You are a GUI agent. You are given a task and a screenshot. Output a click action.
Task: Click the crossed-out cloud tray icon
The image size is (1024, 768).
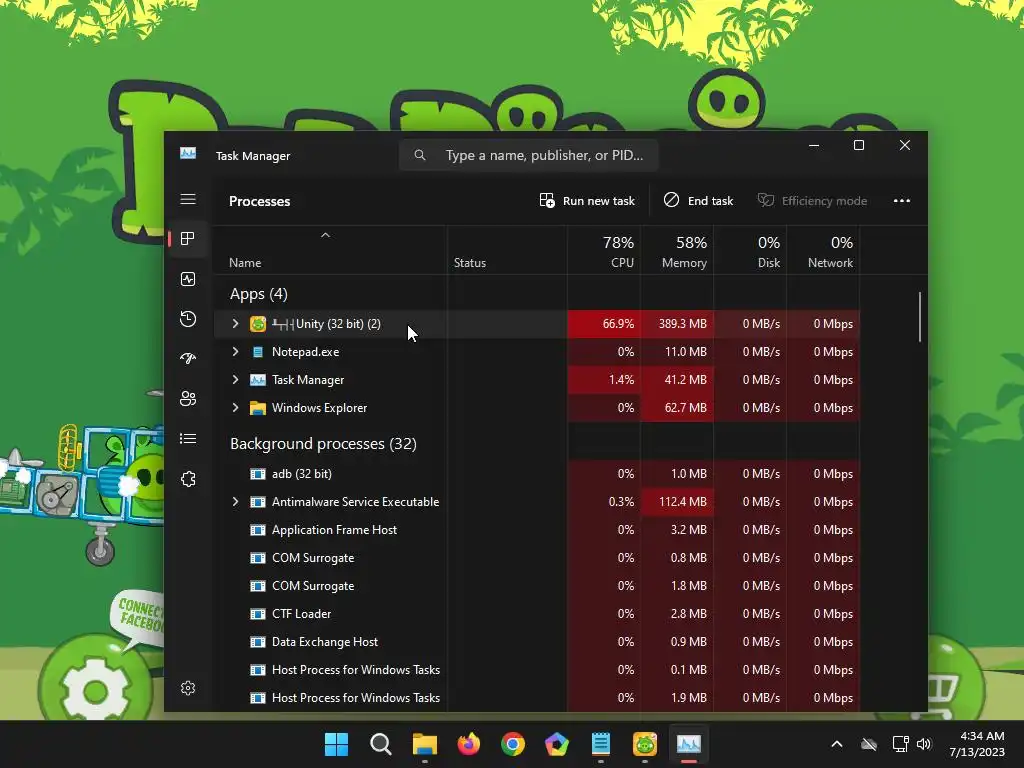tap(869, 744)
